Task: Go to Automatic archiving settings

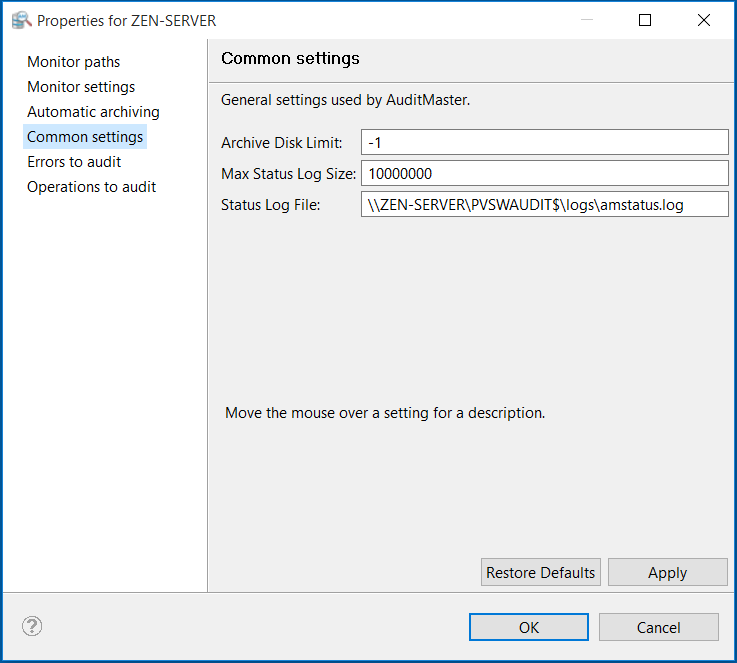Action: point(93,112)
